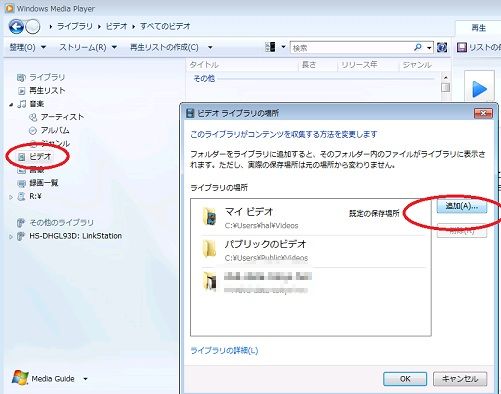Close the ビデオ ライブラリの場所 dialog
This screenshot has width=501, height=394.
point(483,113)
